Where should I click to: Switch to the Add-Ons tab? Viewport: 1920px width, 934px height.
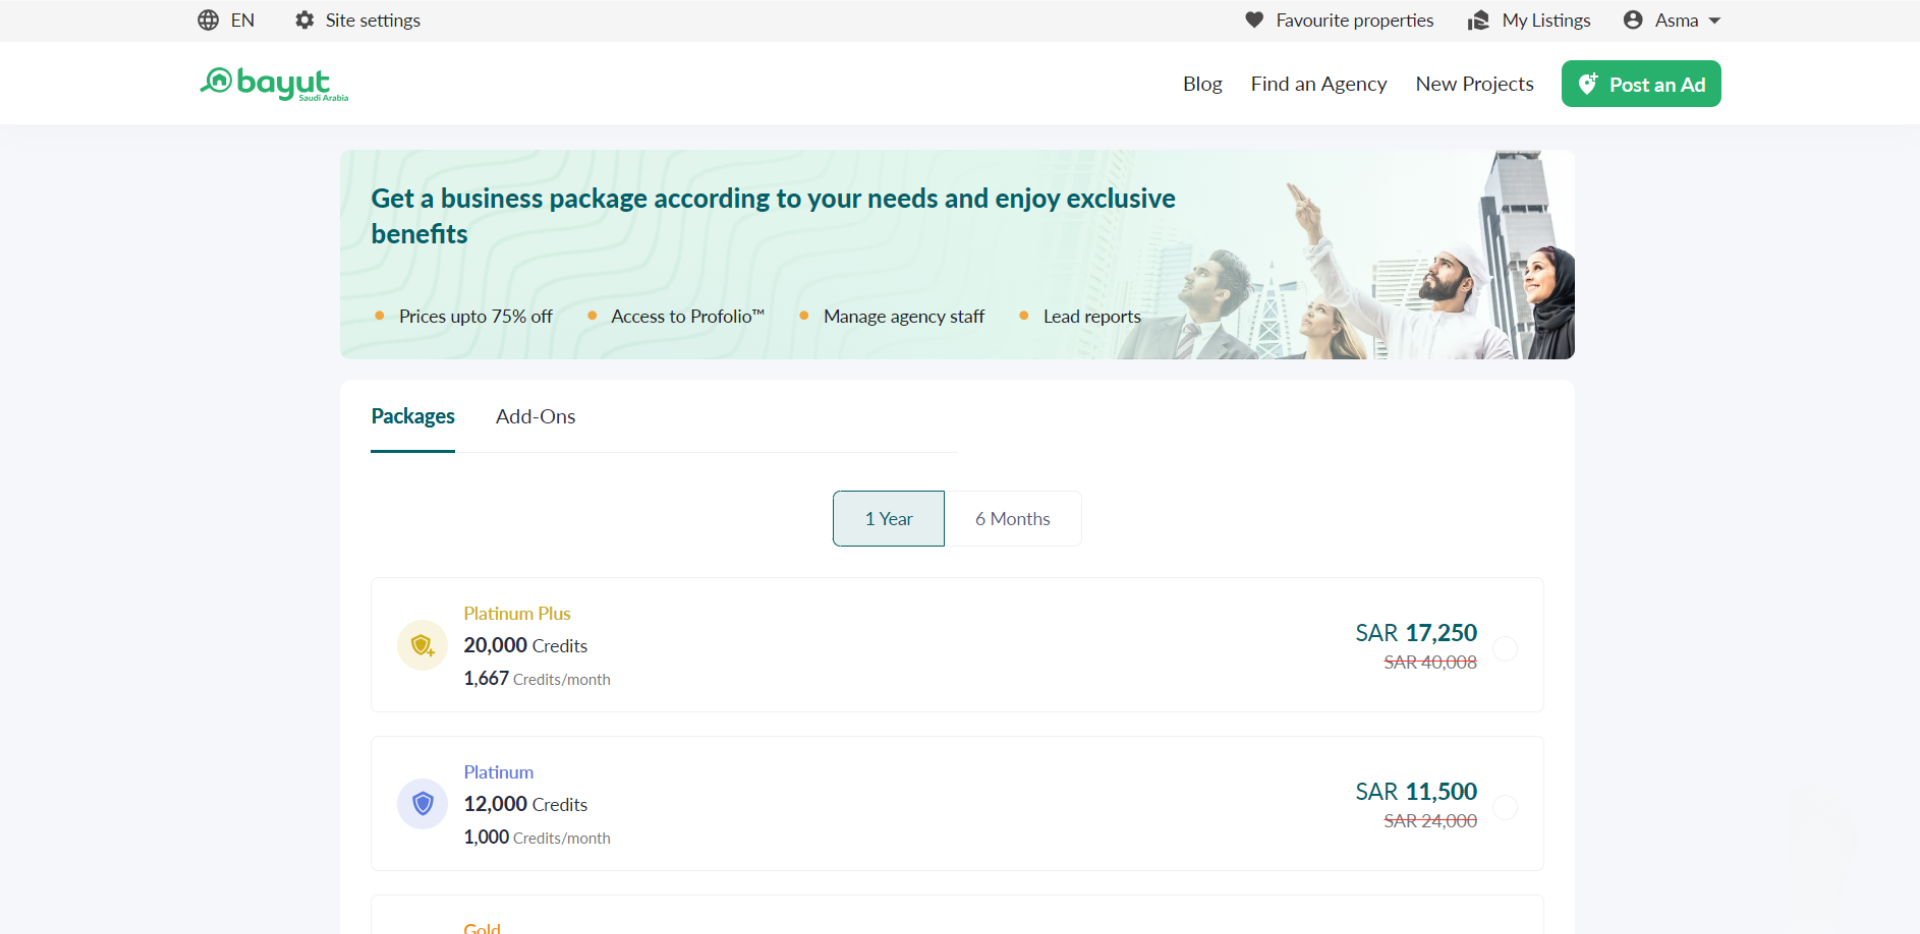coord(536,417)
